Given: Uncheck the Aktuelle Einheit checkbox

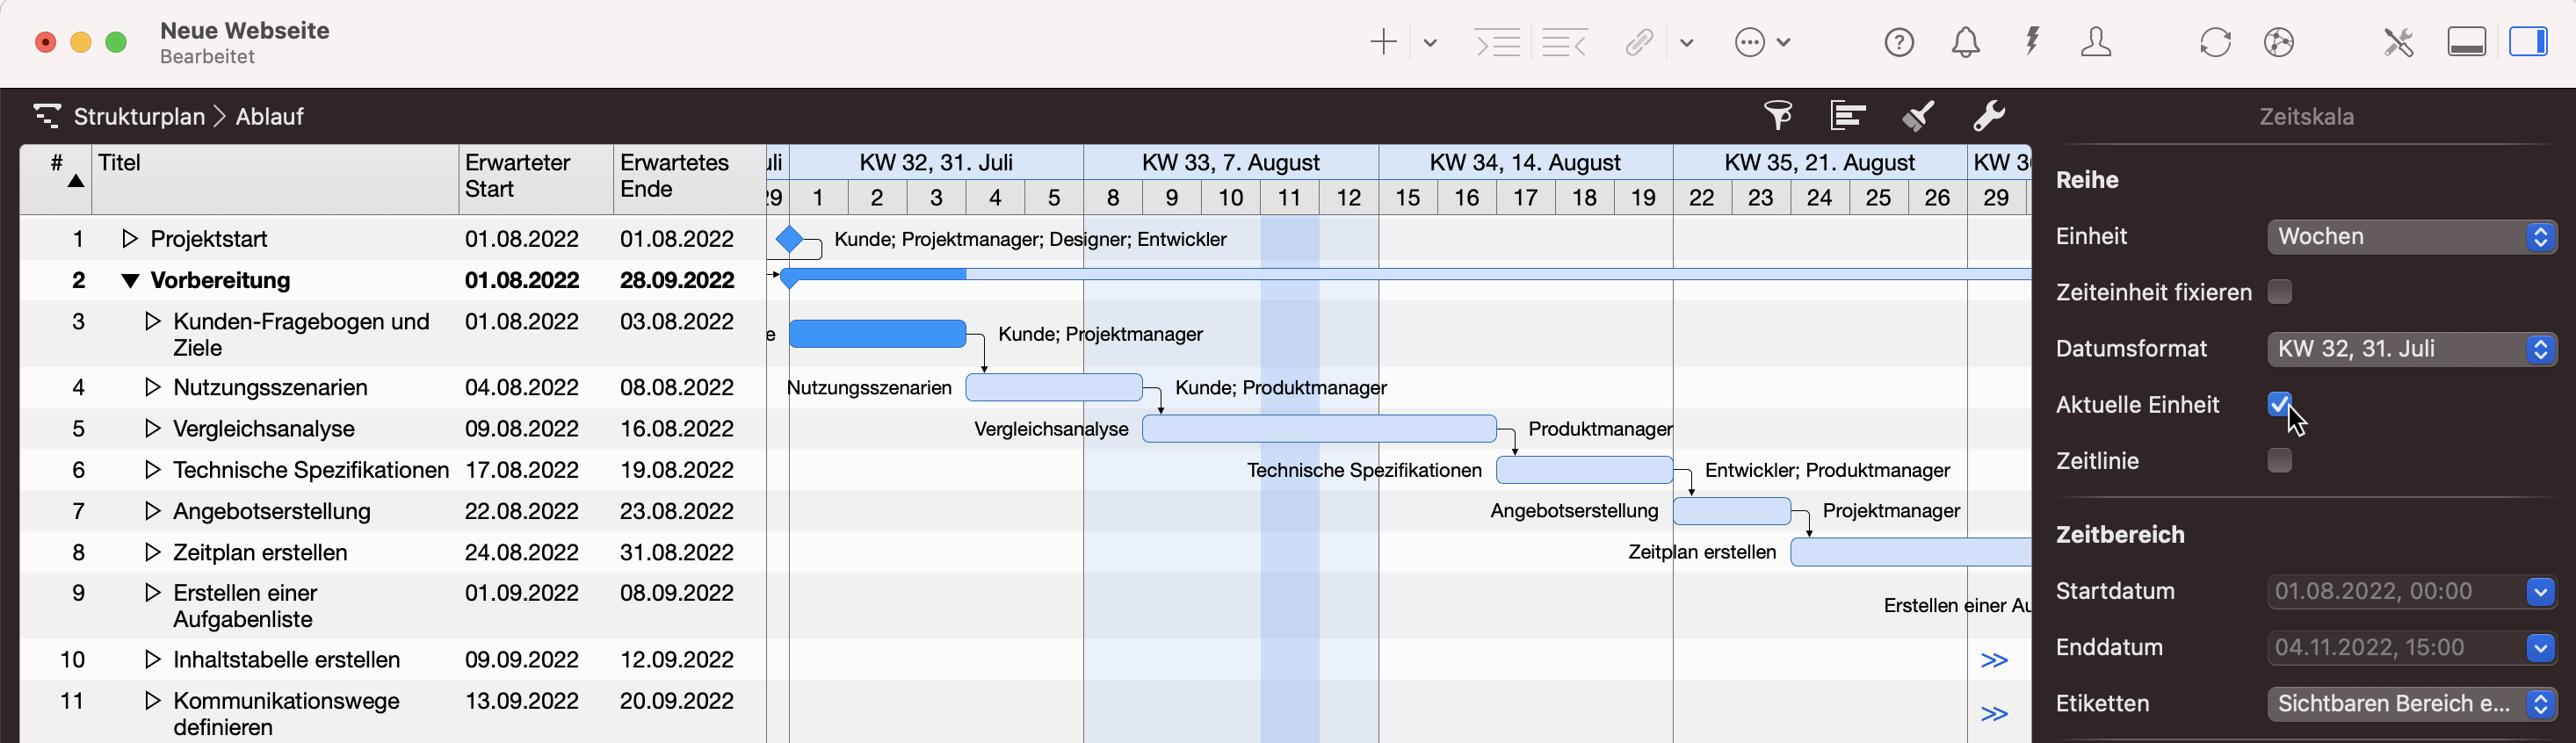Looking at the screenshot, I should point(2279,404).
